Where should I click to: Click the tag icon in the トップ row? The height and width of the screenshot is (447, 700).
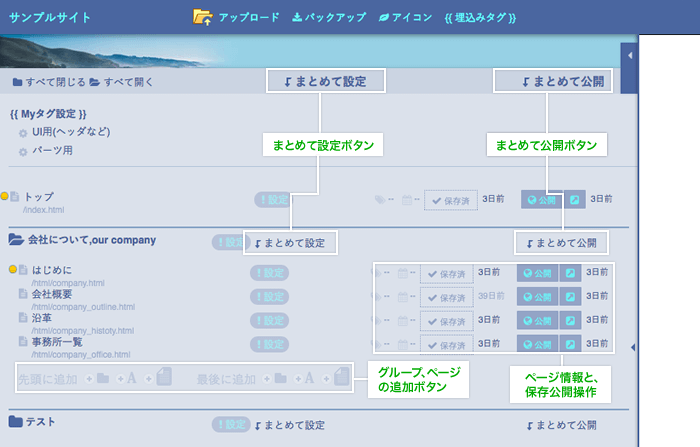[x=379, y=200]
